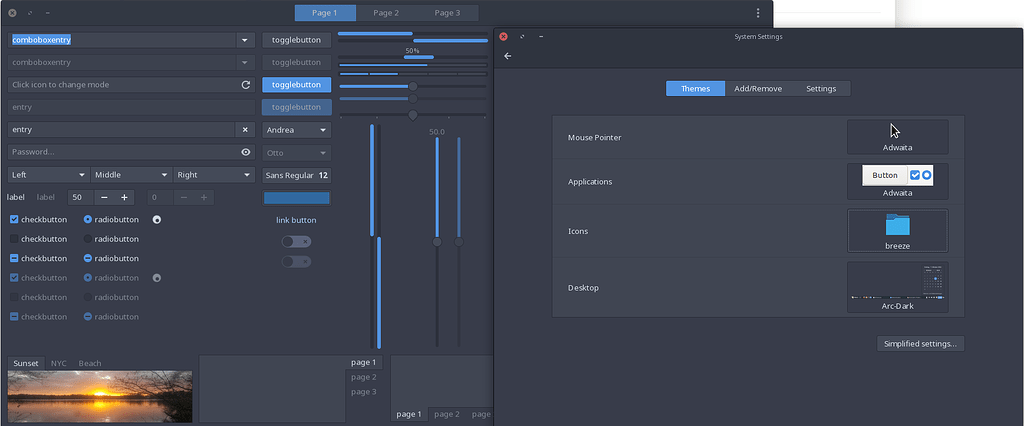This screenshot has width=1024, height=426.
Task: Follow the link button
Action: [x=296, y=220]
